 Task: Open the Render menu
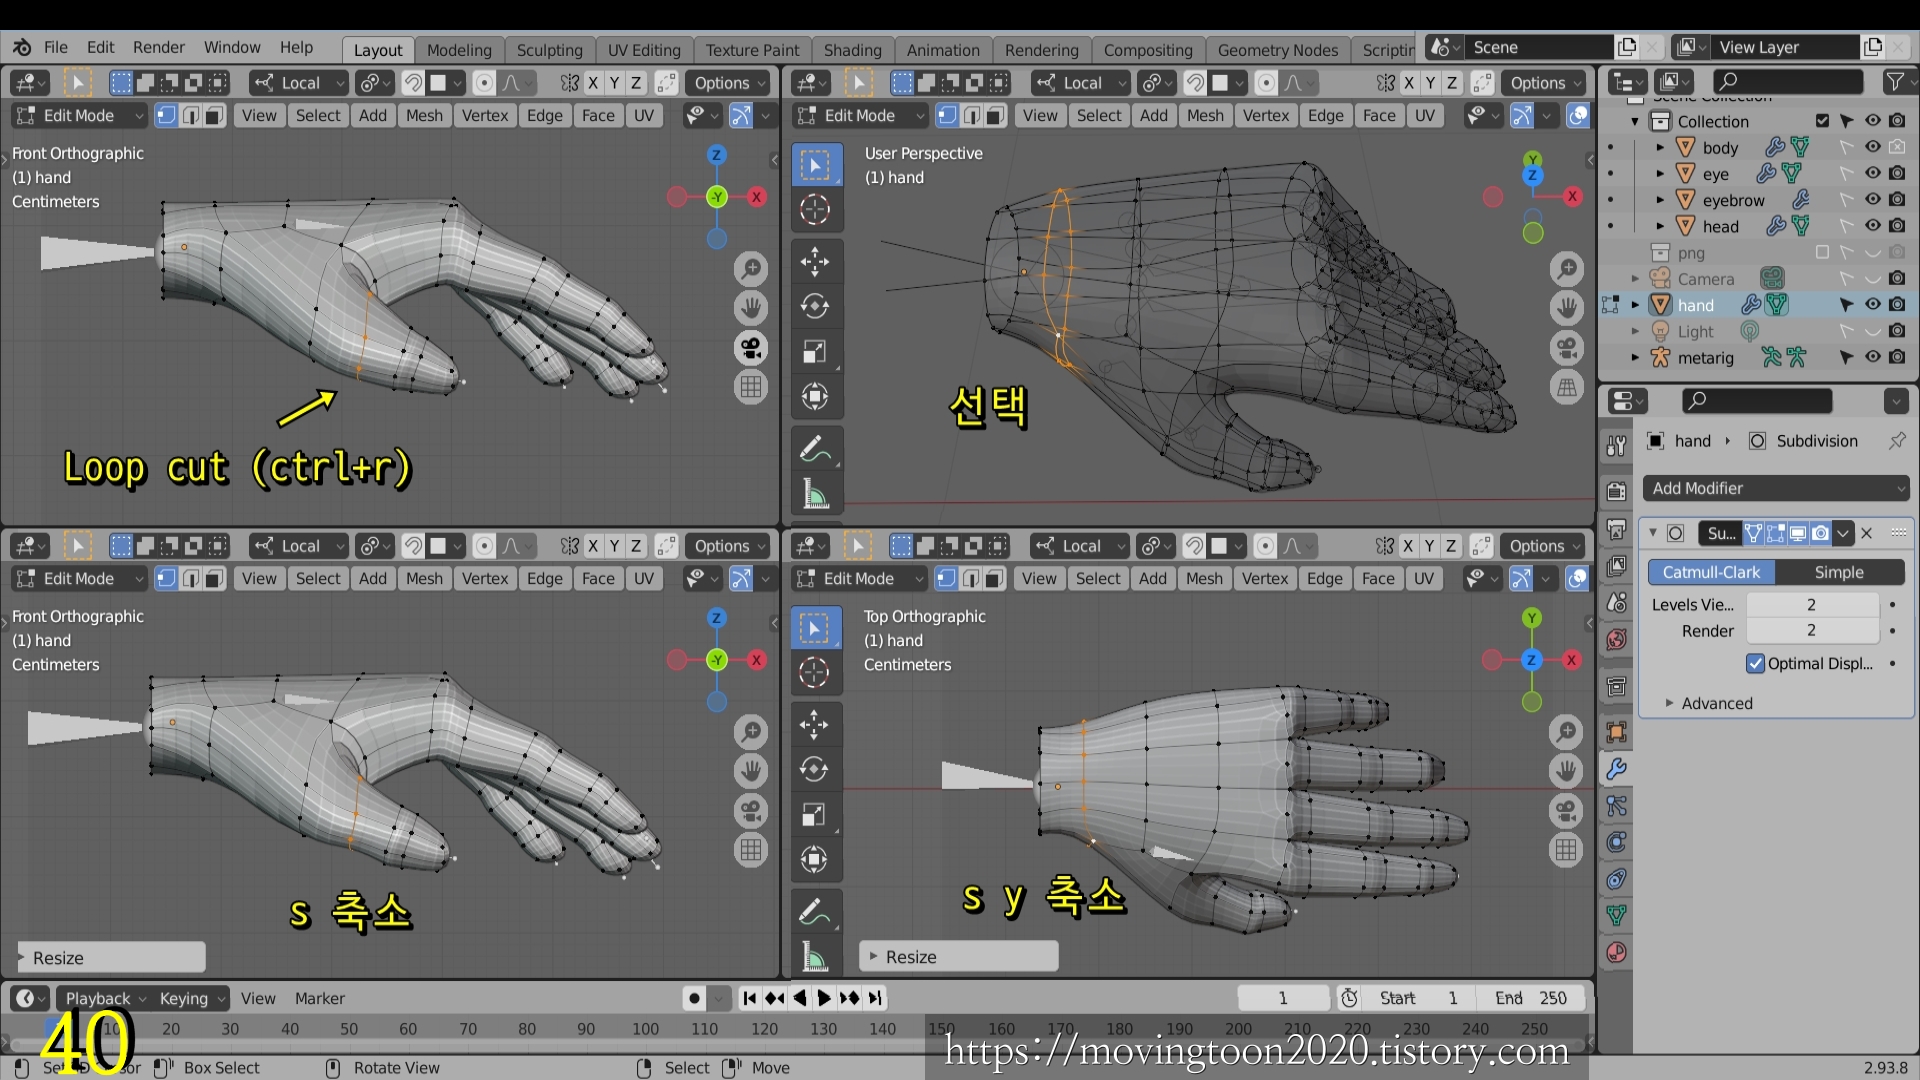159,47
